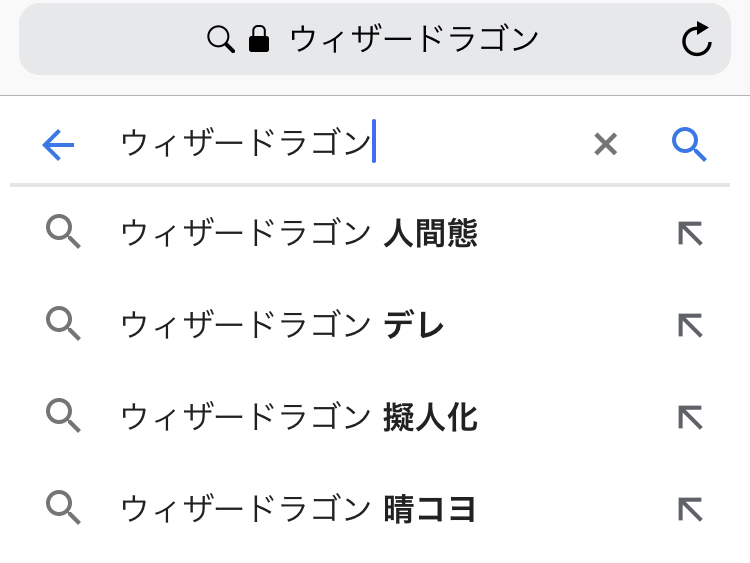Image resolution: width=750 pixels, height=563 pixels.
Task: Tap the magnifier icon in the address bar
Action: click(220, 40)
